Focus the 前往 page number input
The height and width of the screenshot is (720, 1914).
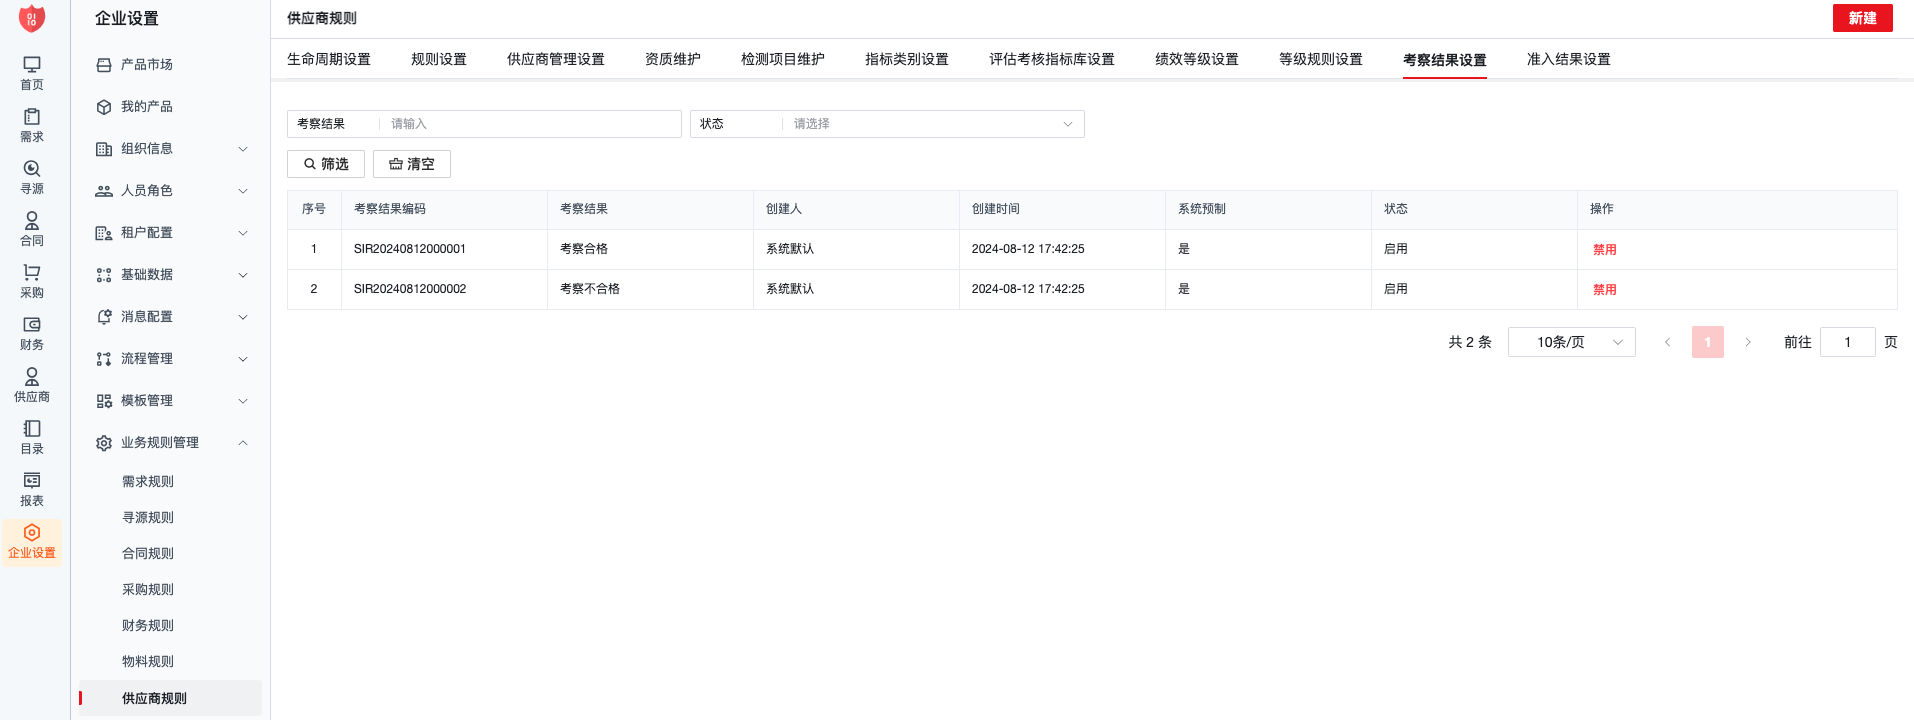point(1848,342)
